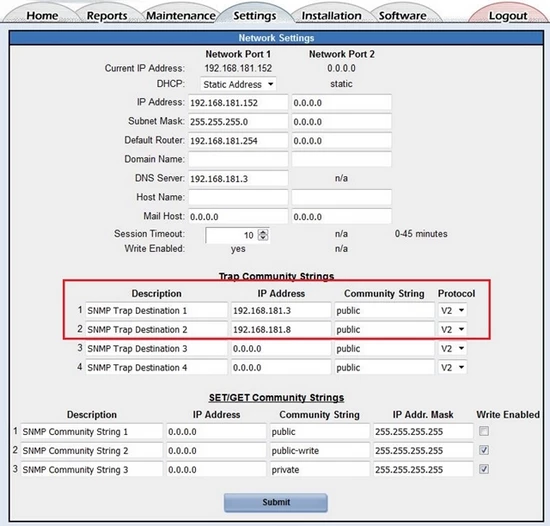
Task: Click Network Port 1 Domain Name field
Action: (238, 160)
